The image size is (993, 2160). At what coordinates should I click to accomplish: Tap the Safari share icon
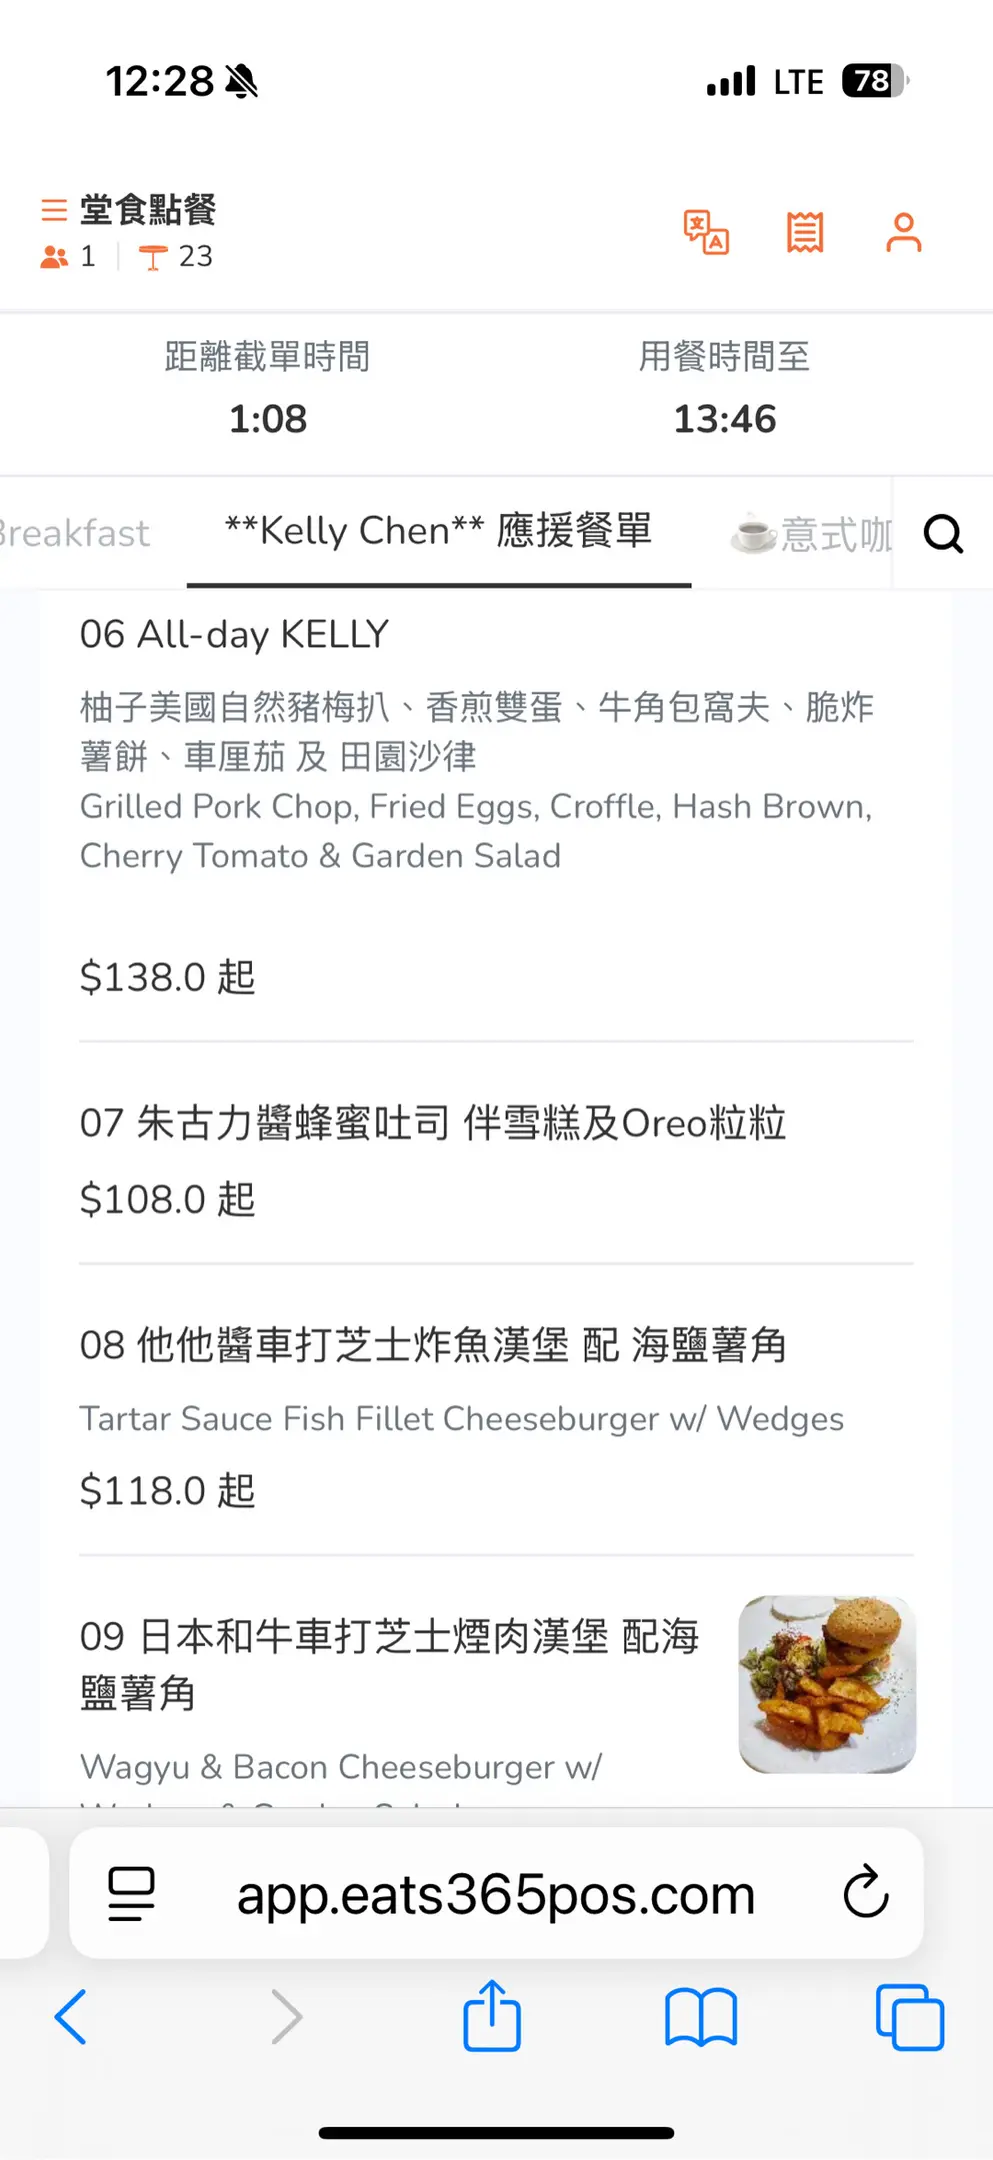coord(492,2016)
